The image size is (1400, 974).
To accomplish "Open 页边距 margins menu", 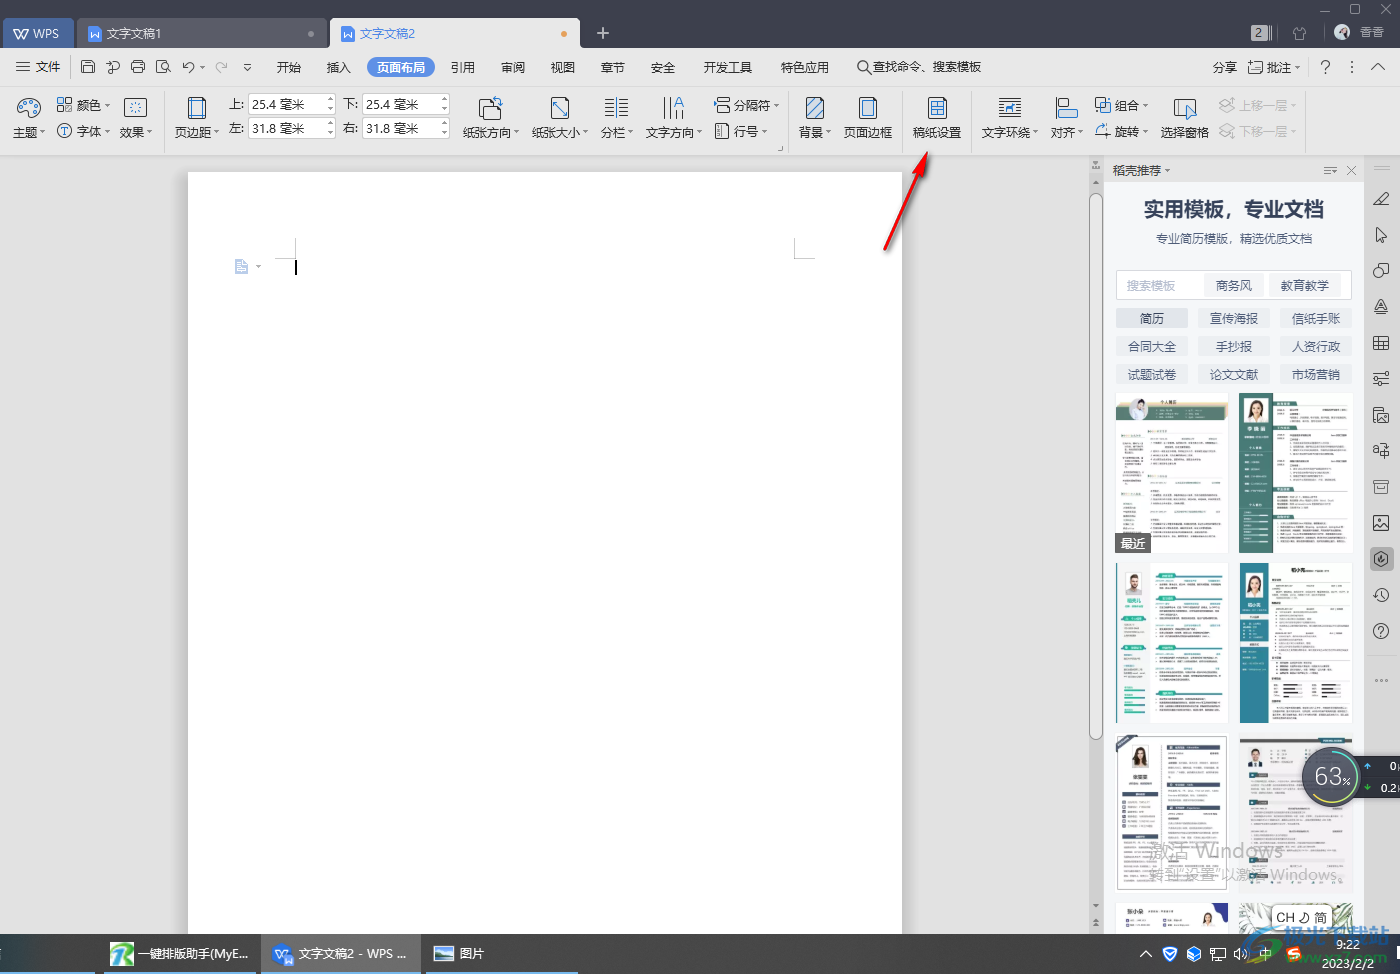I will point(197,118).
